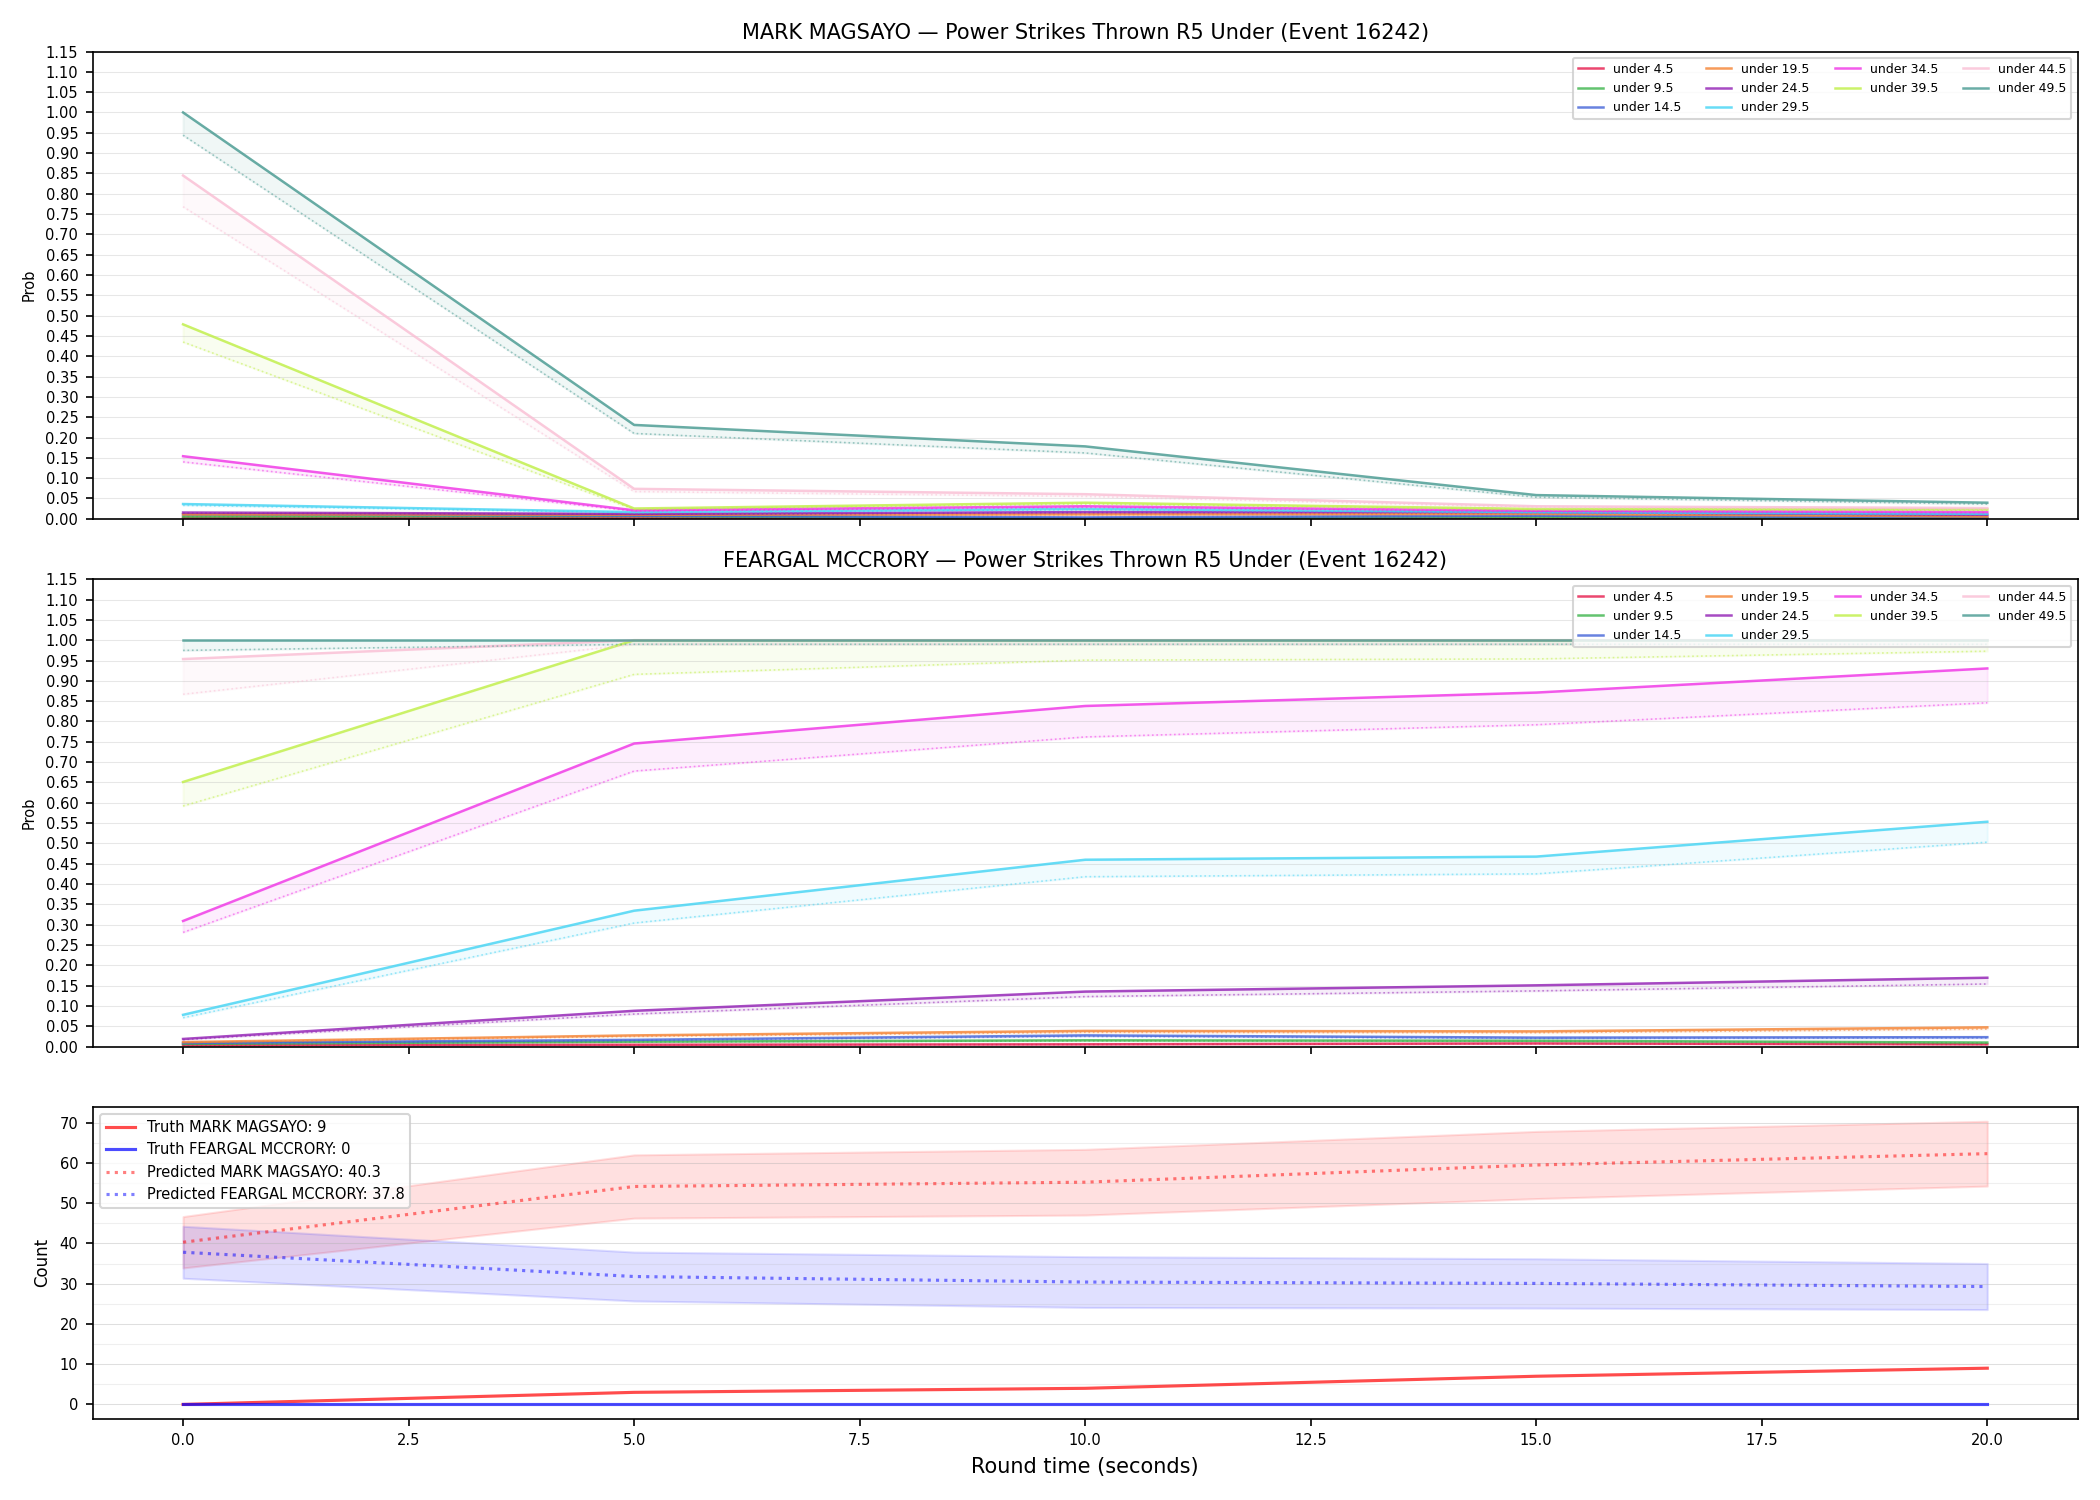The height and width of the screenshot is (1500, 2100).
Task: Click the "Count" y-axis label
Action: [x=41, y=1263]
